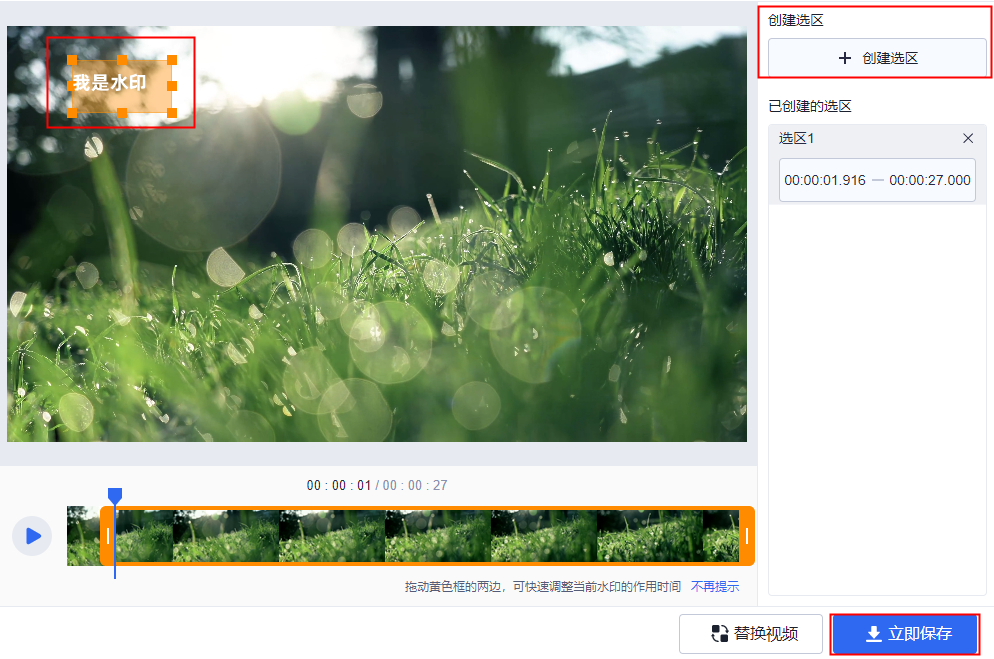
Task: Select the orange watermark selection box on video
Action: coord(122,86)
